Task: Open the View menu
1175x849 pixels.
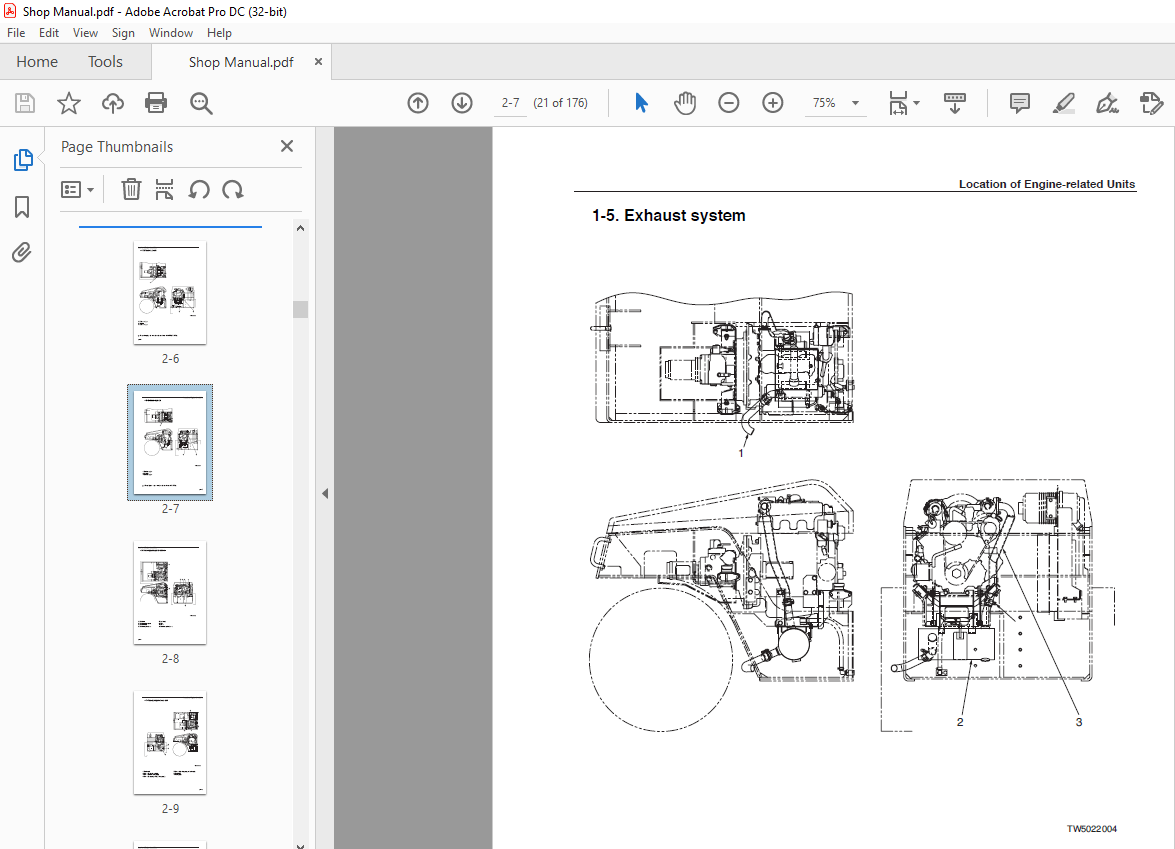Action: coord(85,33)
